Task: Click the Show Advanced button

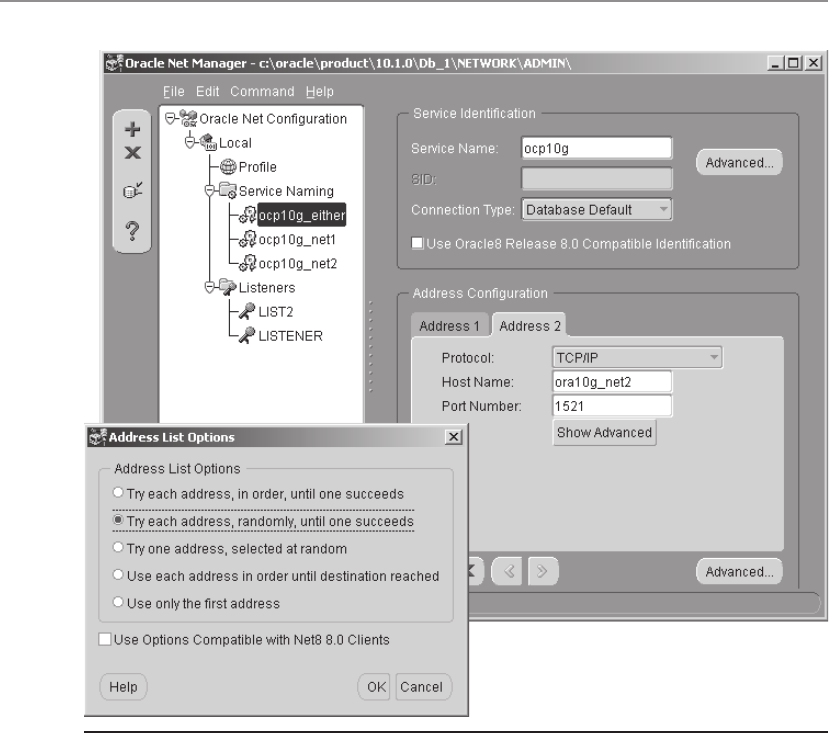Action: (x=604, y=433)
